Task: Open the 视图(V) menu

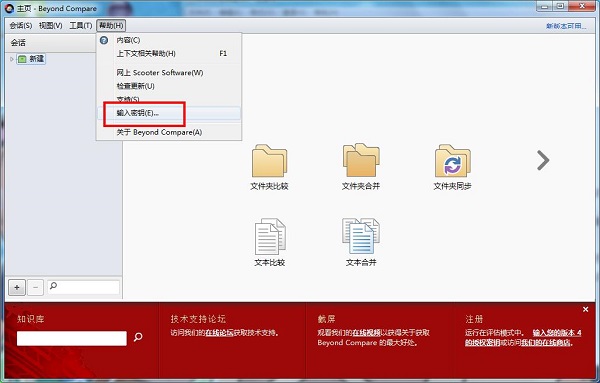Action: 51,26
